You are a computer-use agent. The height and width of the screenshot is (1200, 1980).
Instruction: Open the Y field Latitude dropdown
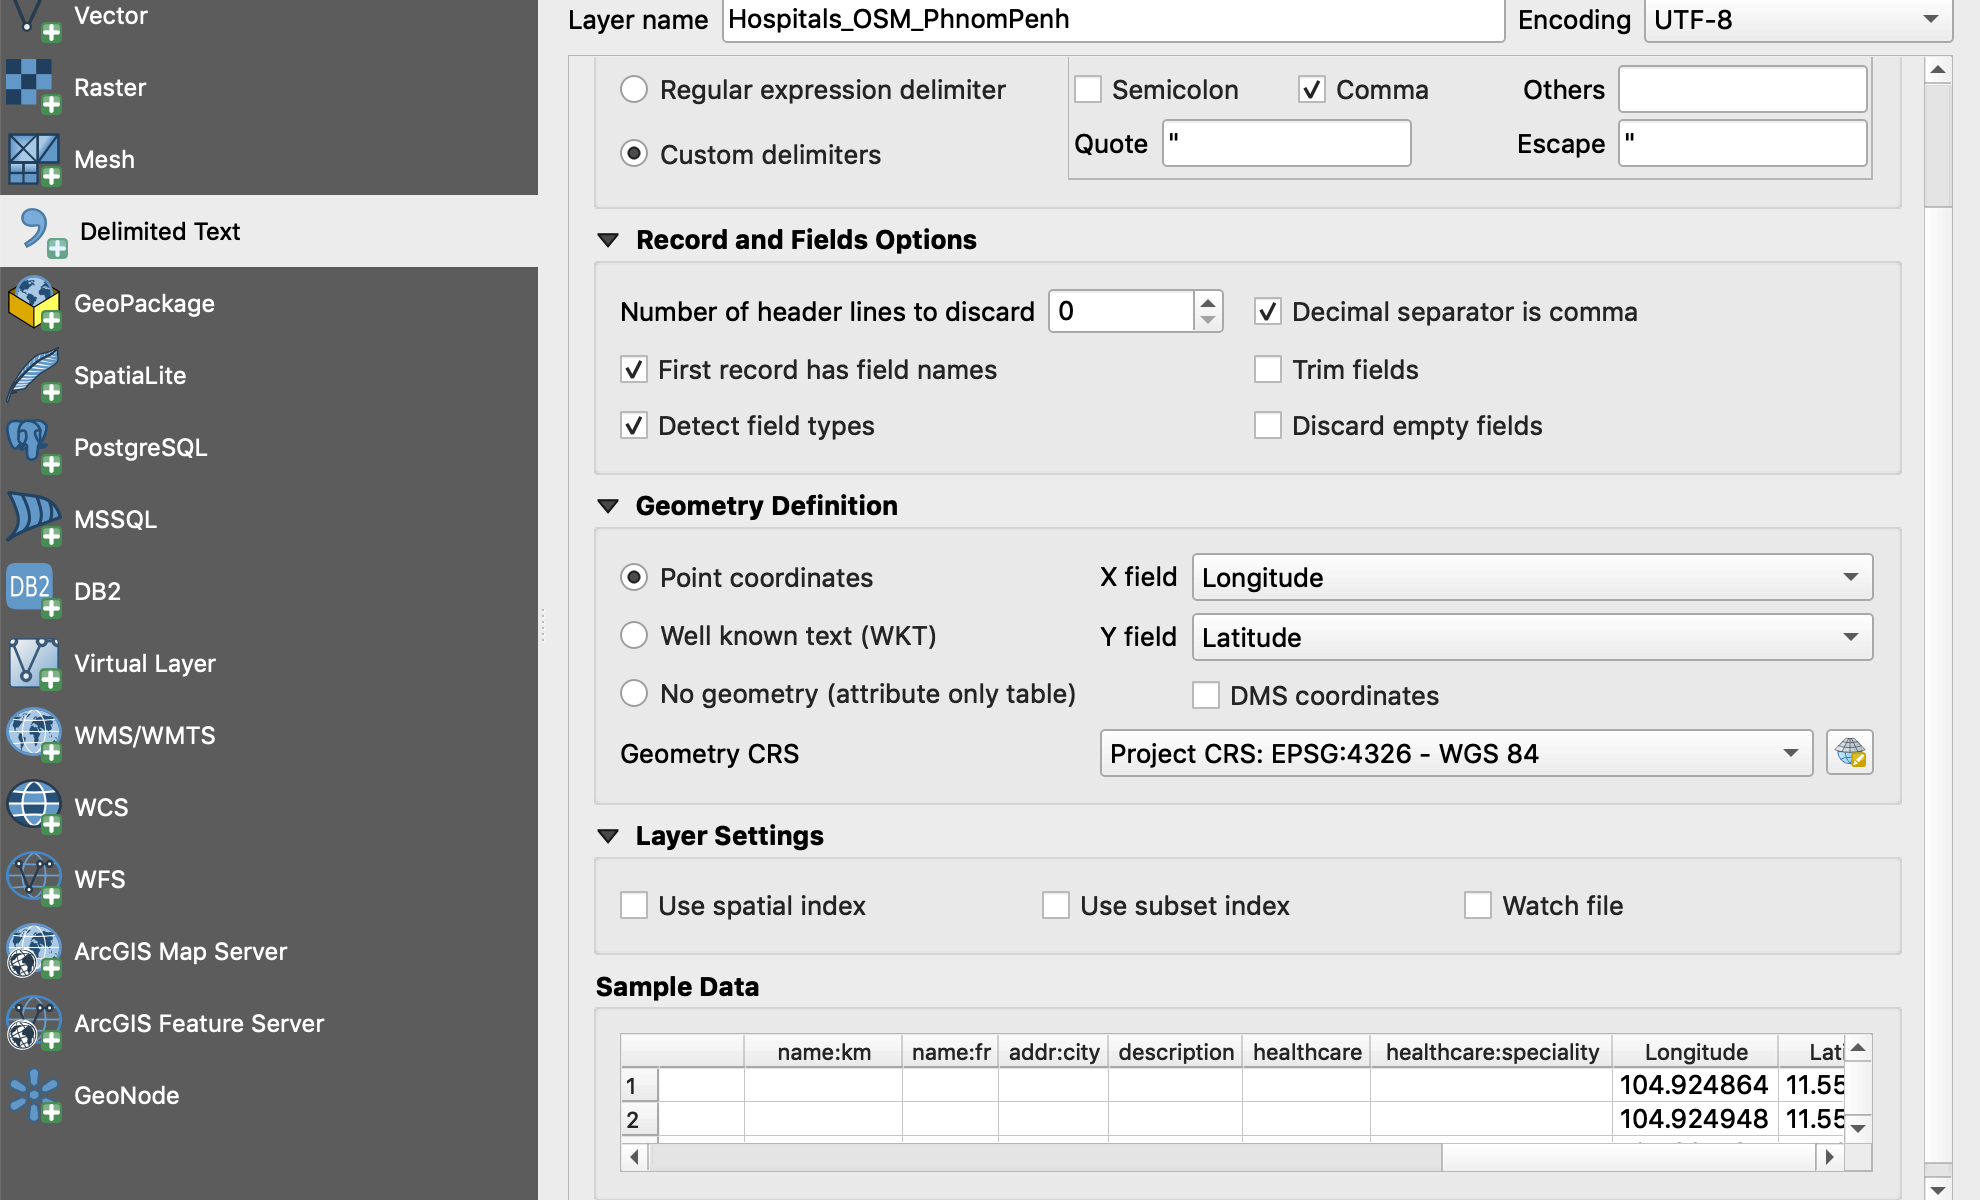click(x=1532, y=637)
